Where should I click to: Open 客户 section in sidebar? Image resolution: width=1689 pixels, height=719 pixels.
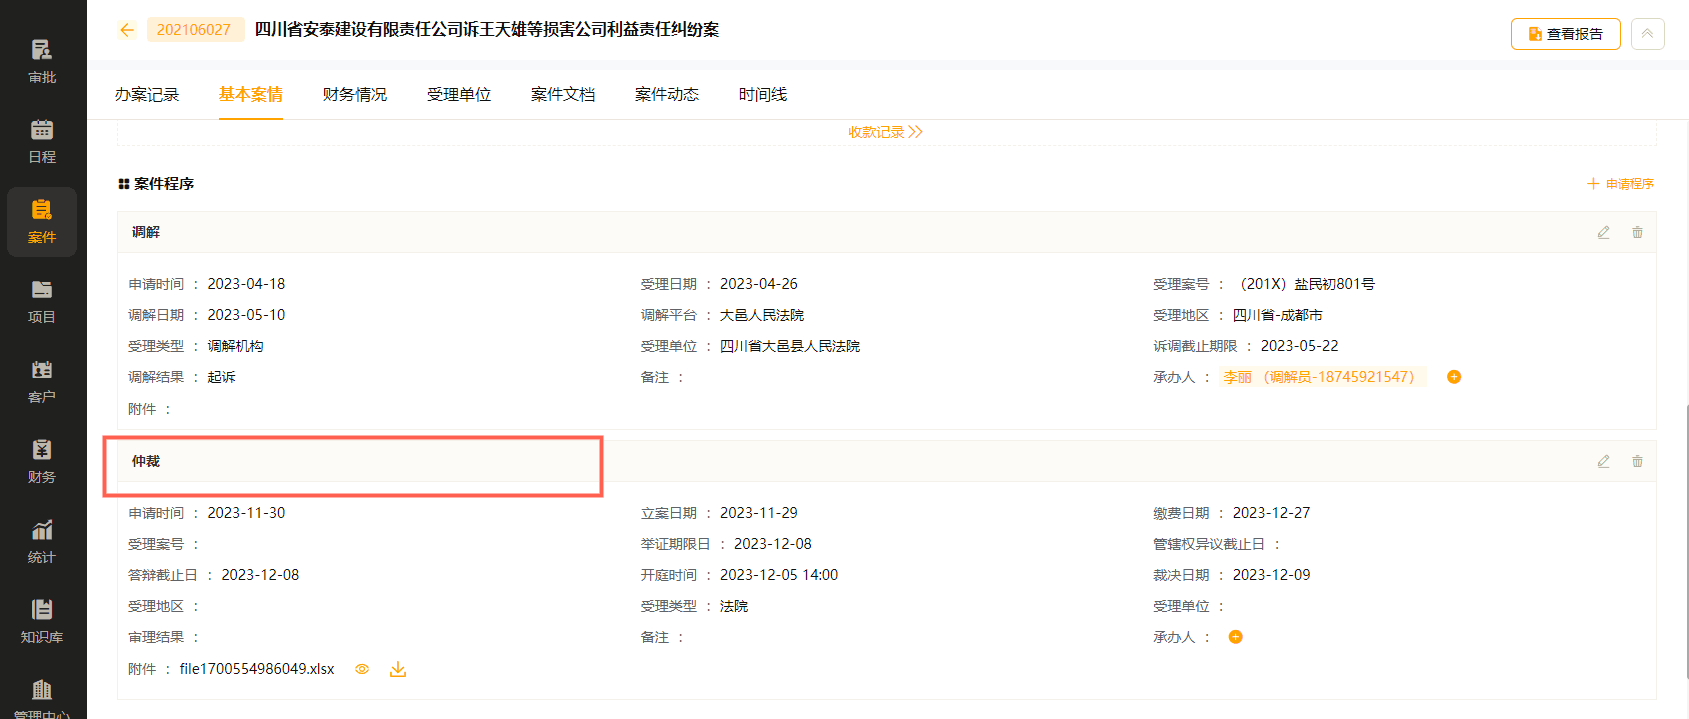click(42, 381)
